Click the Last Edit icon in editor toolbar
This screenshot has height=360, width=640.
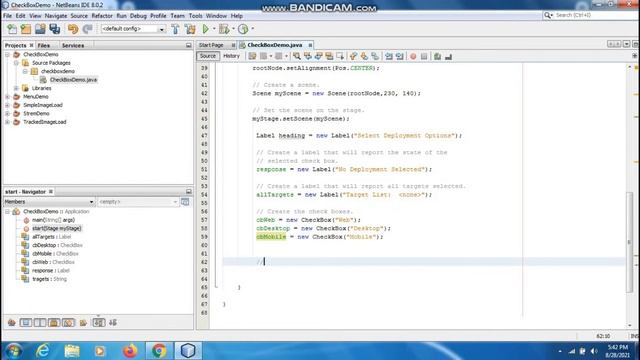pyautogui.click(x=252, y=56)
